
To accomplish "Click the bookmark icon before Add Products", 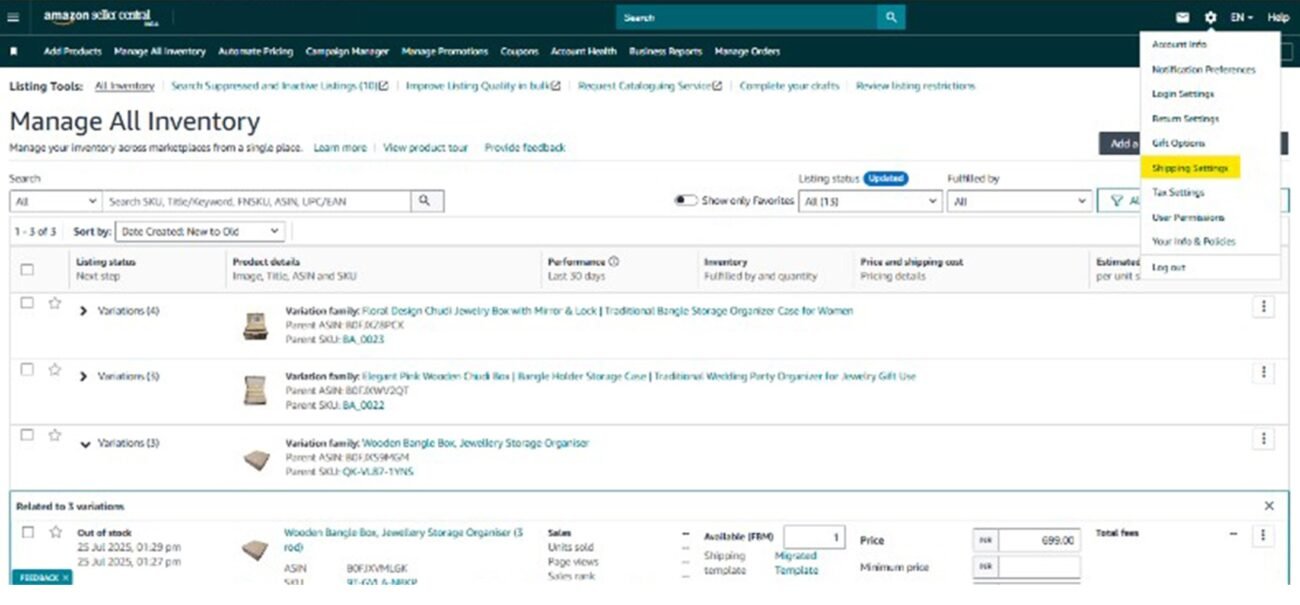I will (x=14, y=51).
